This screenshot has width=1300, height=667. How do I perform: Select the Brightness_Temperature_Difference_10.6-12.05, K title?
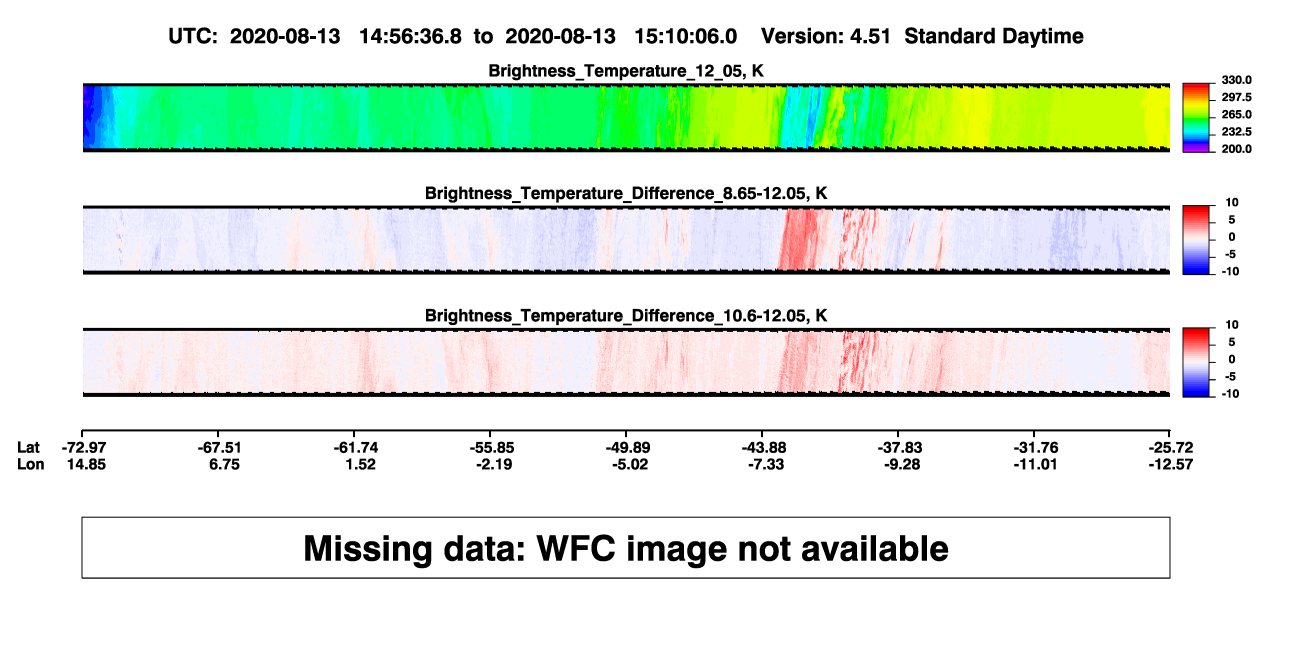point(626,315)
